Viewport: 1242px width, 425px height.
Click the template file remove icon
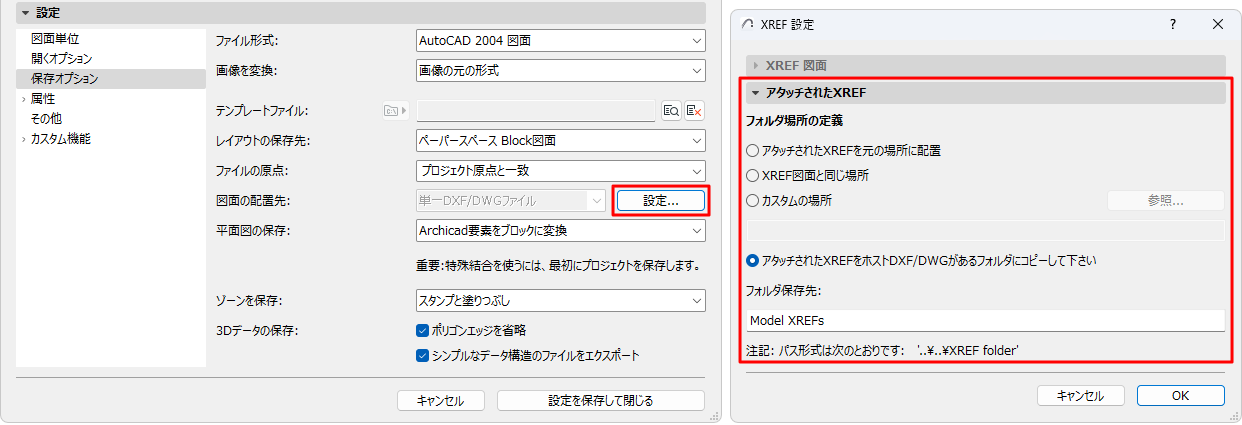pos(695,110)
